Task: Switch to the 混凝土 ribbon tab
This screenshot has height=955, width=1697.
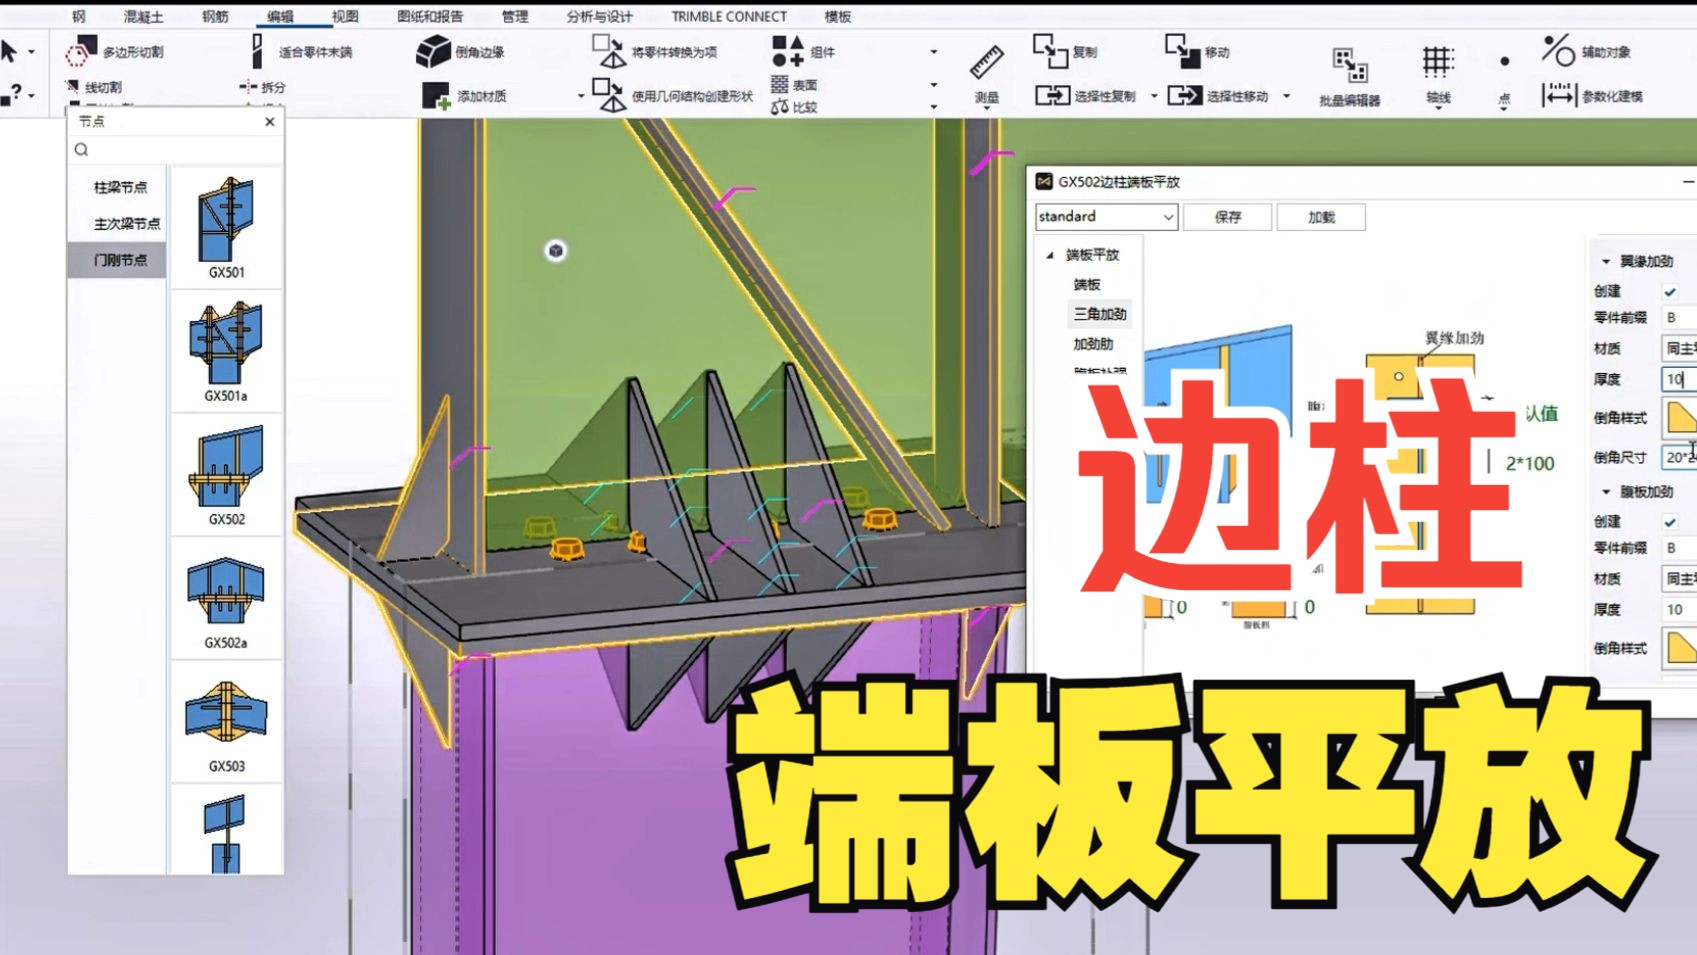Action: pyautogui.click(x=143, y=16)
